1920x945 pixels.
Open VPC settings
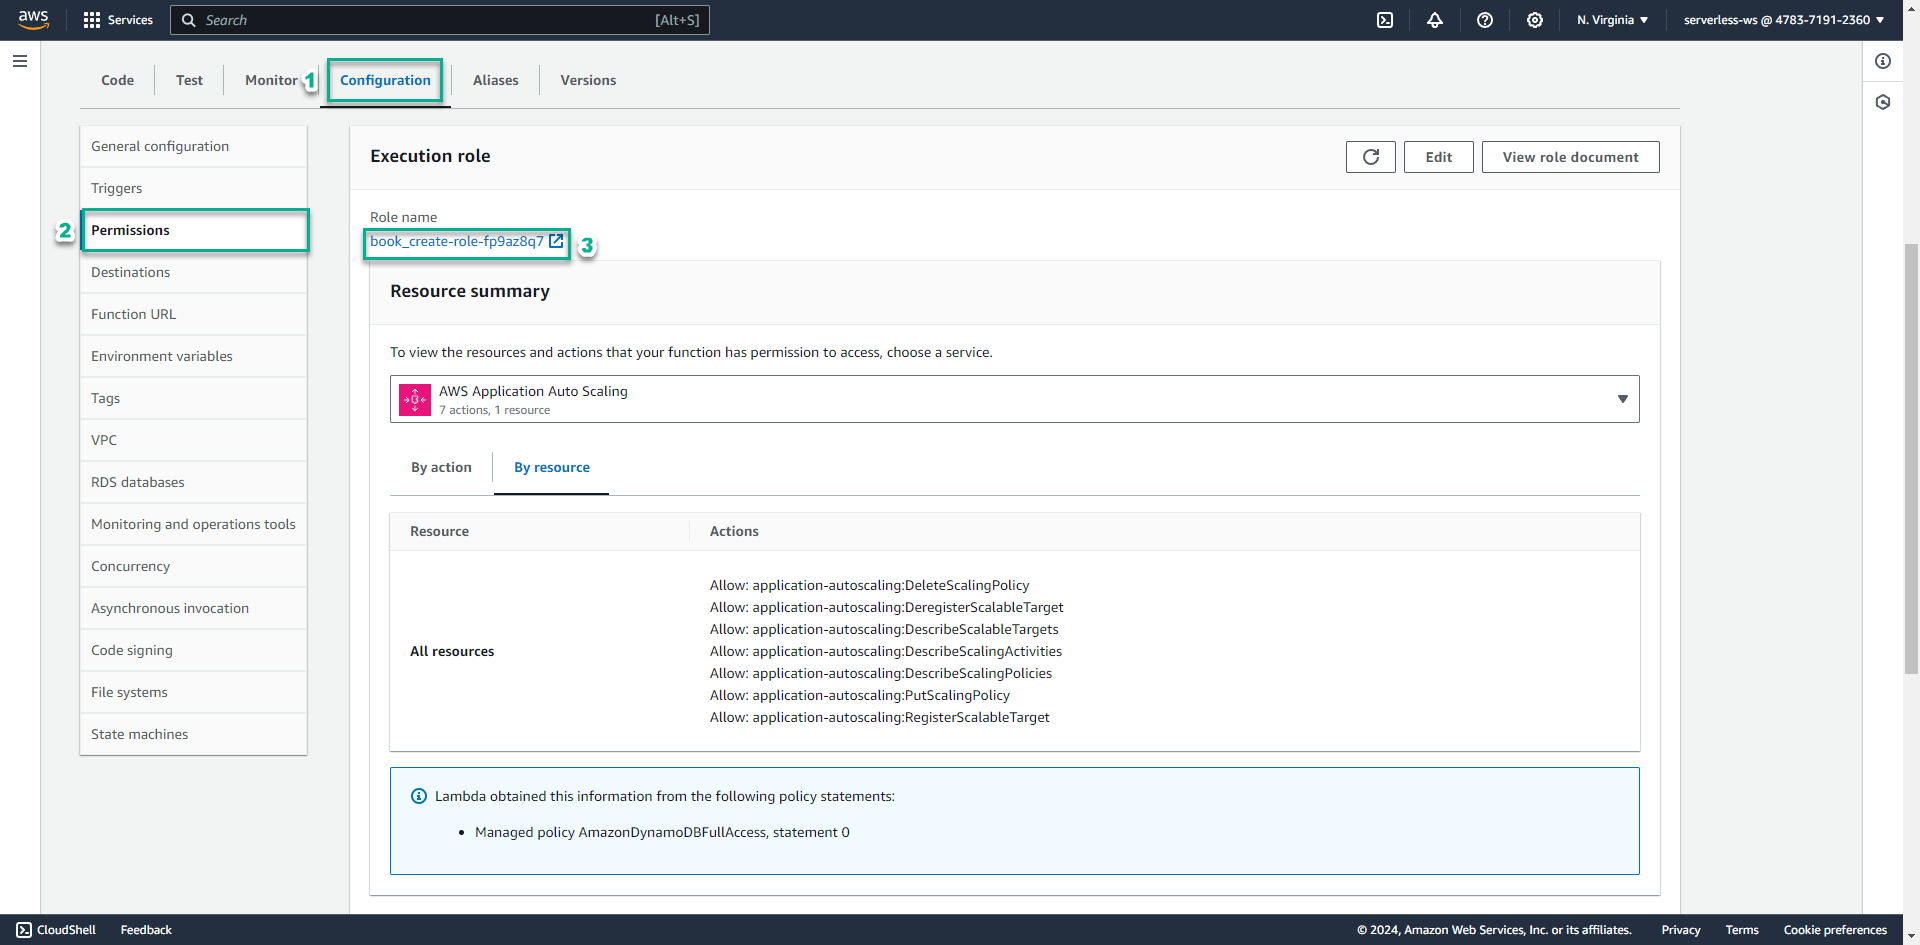tap(194, 440)
